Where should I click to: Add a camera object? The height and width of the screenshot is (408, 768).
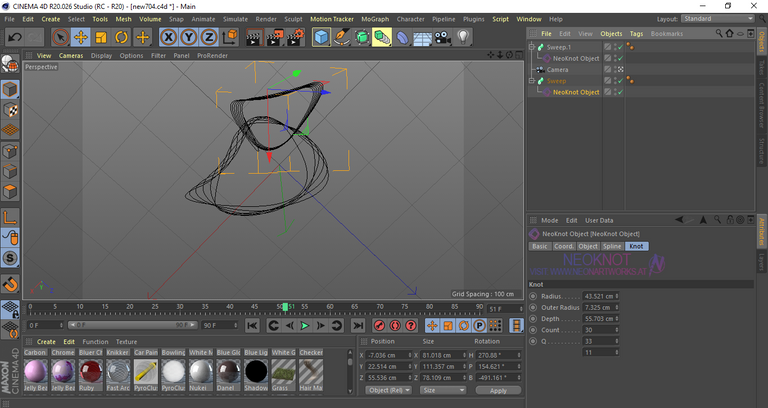click(442, 37)
